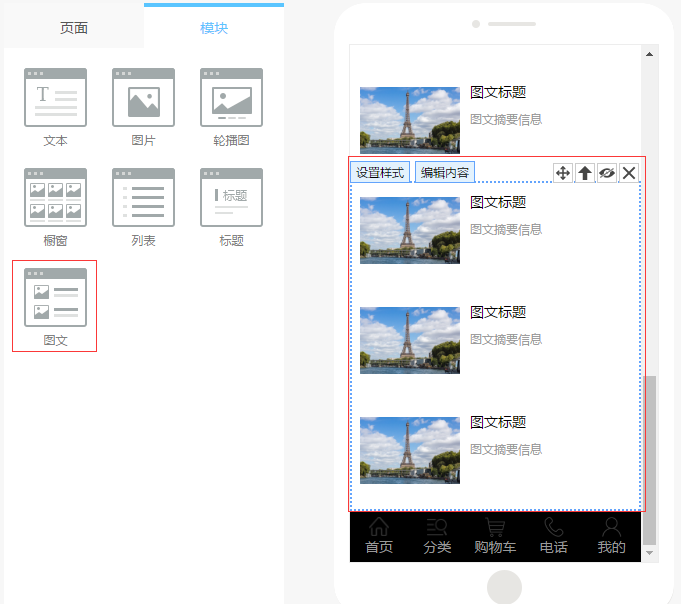Tap 首页 in the bottom navigation

[379, 537]
